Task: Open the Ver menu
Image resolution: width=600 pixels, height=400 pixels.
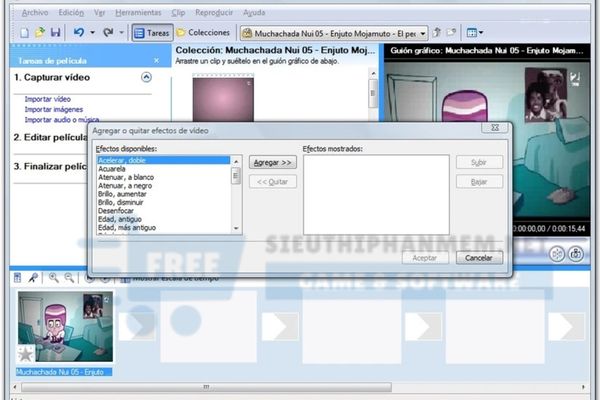Action: coord(99,13)
